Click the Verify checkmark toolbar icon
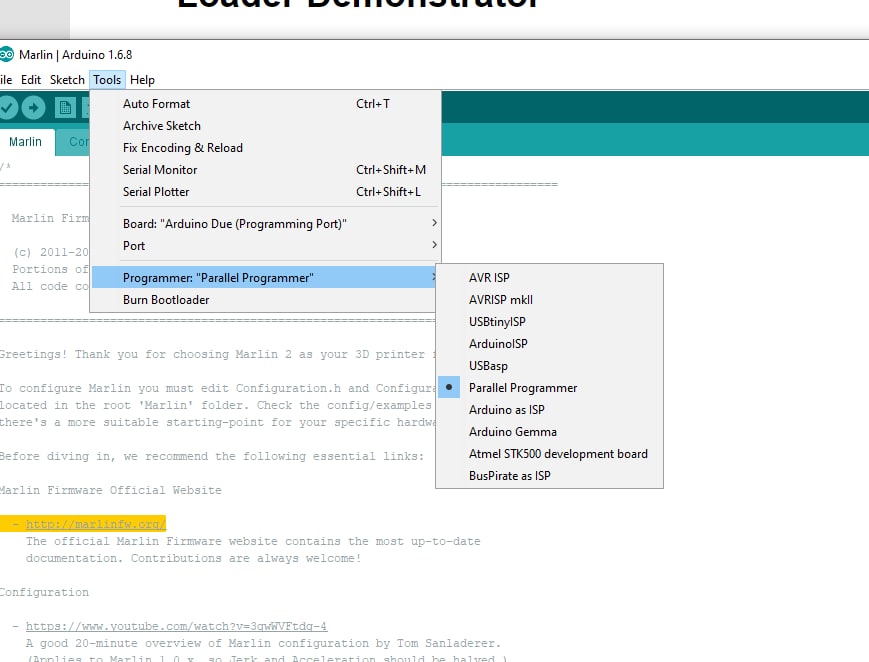The height and width of the screenshot is (662, 869). (7, 107)
